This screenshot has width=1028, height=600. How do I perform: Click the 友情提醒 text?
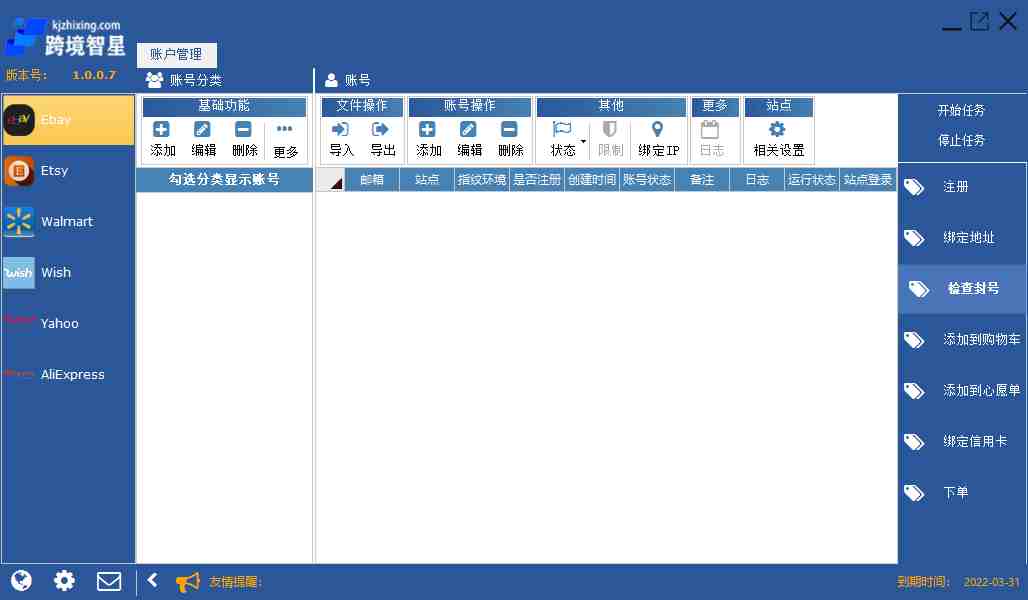[235, 582]
